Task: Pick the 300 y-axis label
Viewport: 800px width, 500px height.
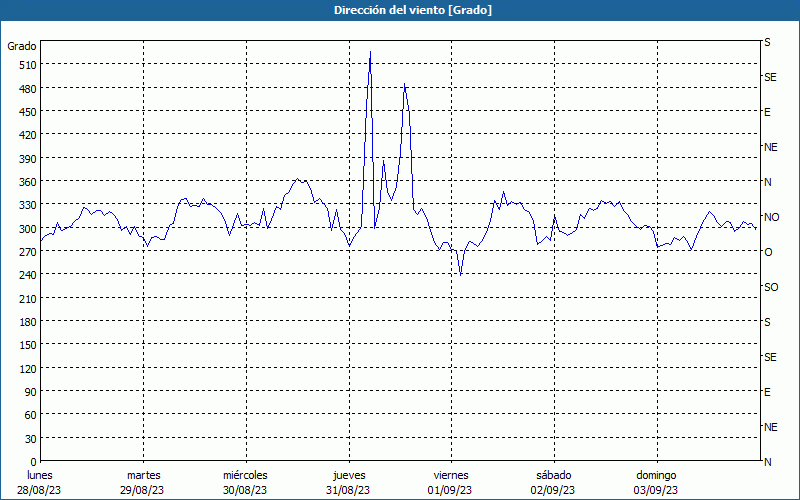Action: [x=27, y=229]
